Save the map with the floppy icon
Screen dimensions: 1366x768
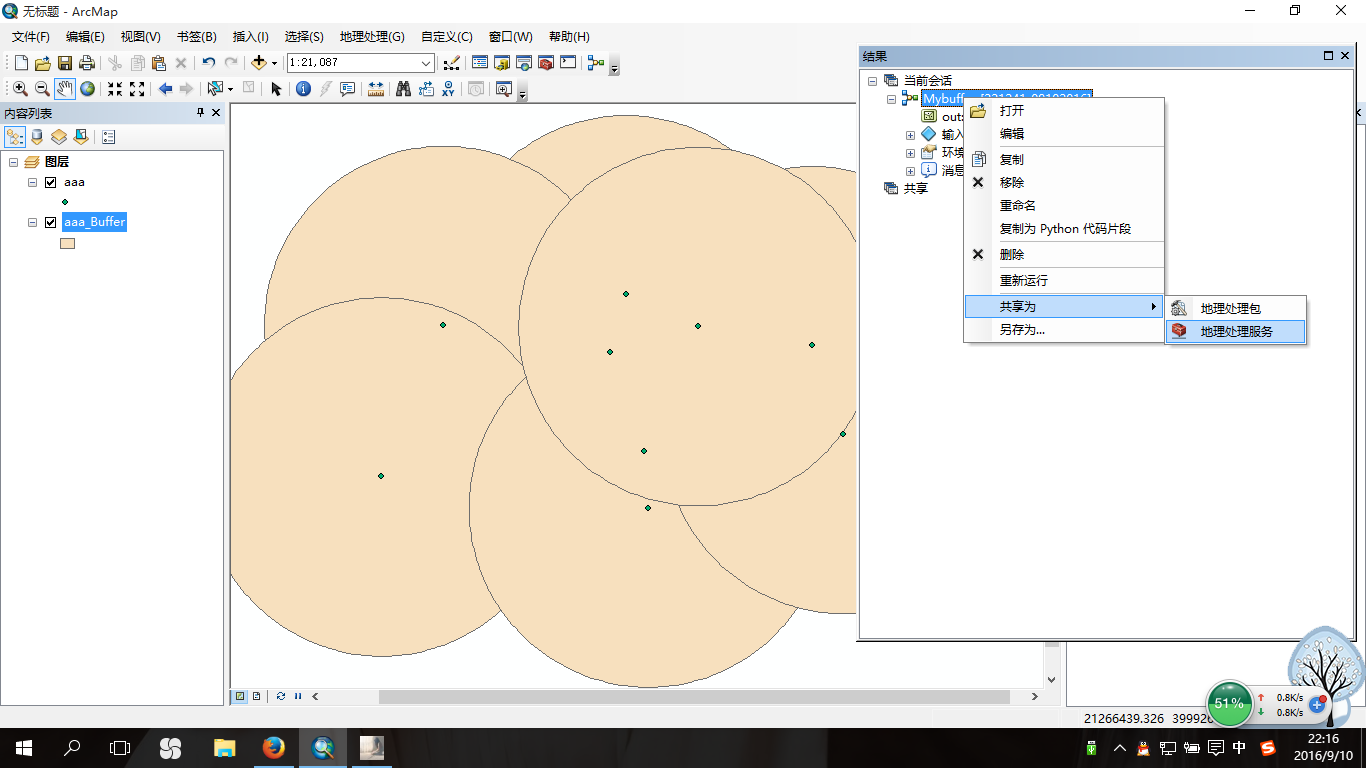click(x=65, y=62)
